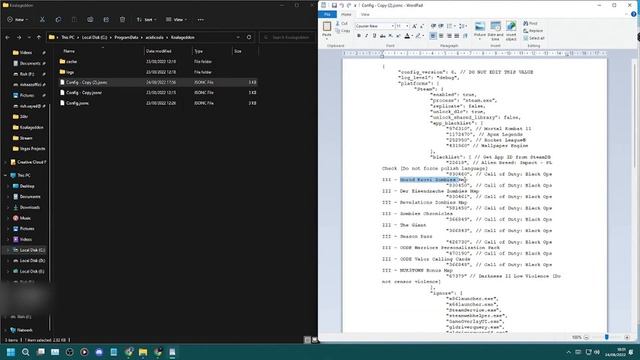
Task: Toggle Bold formatting in WordPad
Action: click(359, 36)
